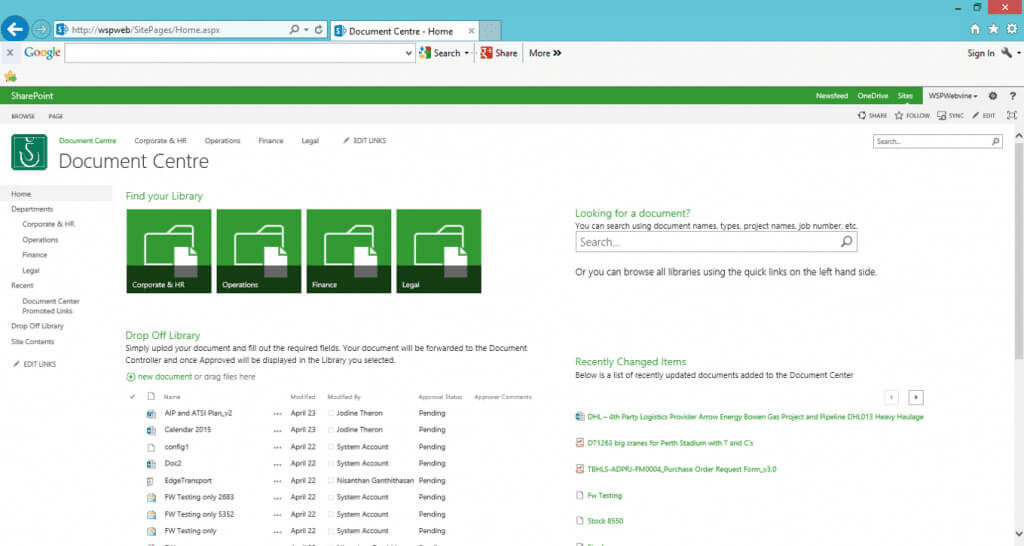1024x546 pixels.
Task: Toggle select all items checkmark
Action: [x=132, y=396]
